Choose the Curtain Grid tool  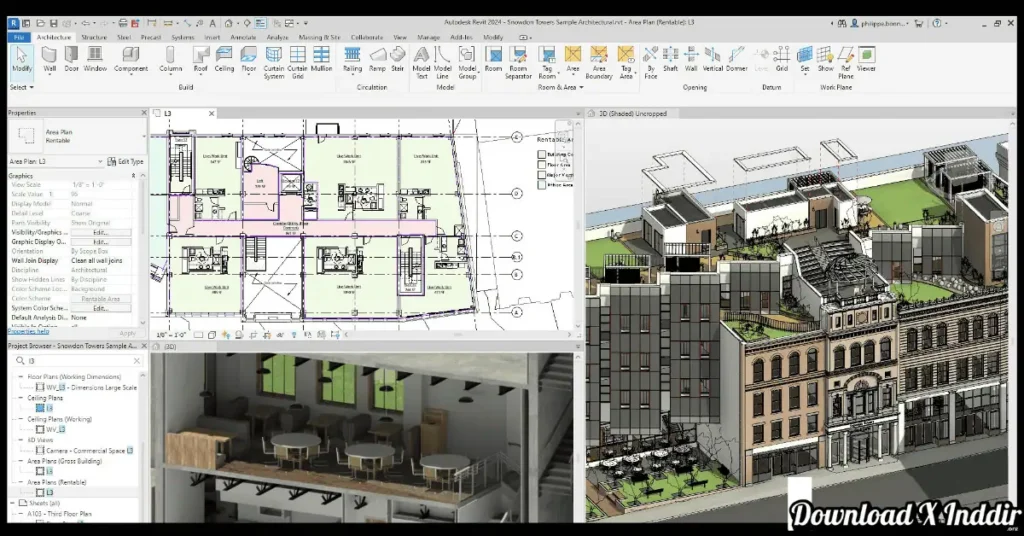point(297,63)
